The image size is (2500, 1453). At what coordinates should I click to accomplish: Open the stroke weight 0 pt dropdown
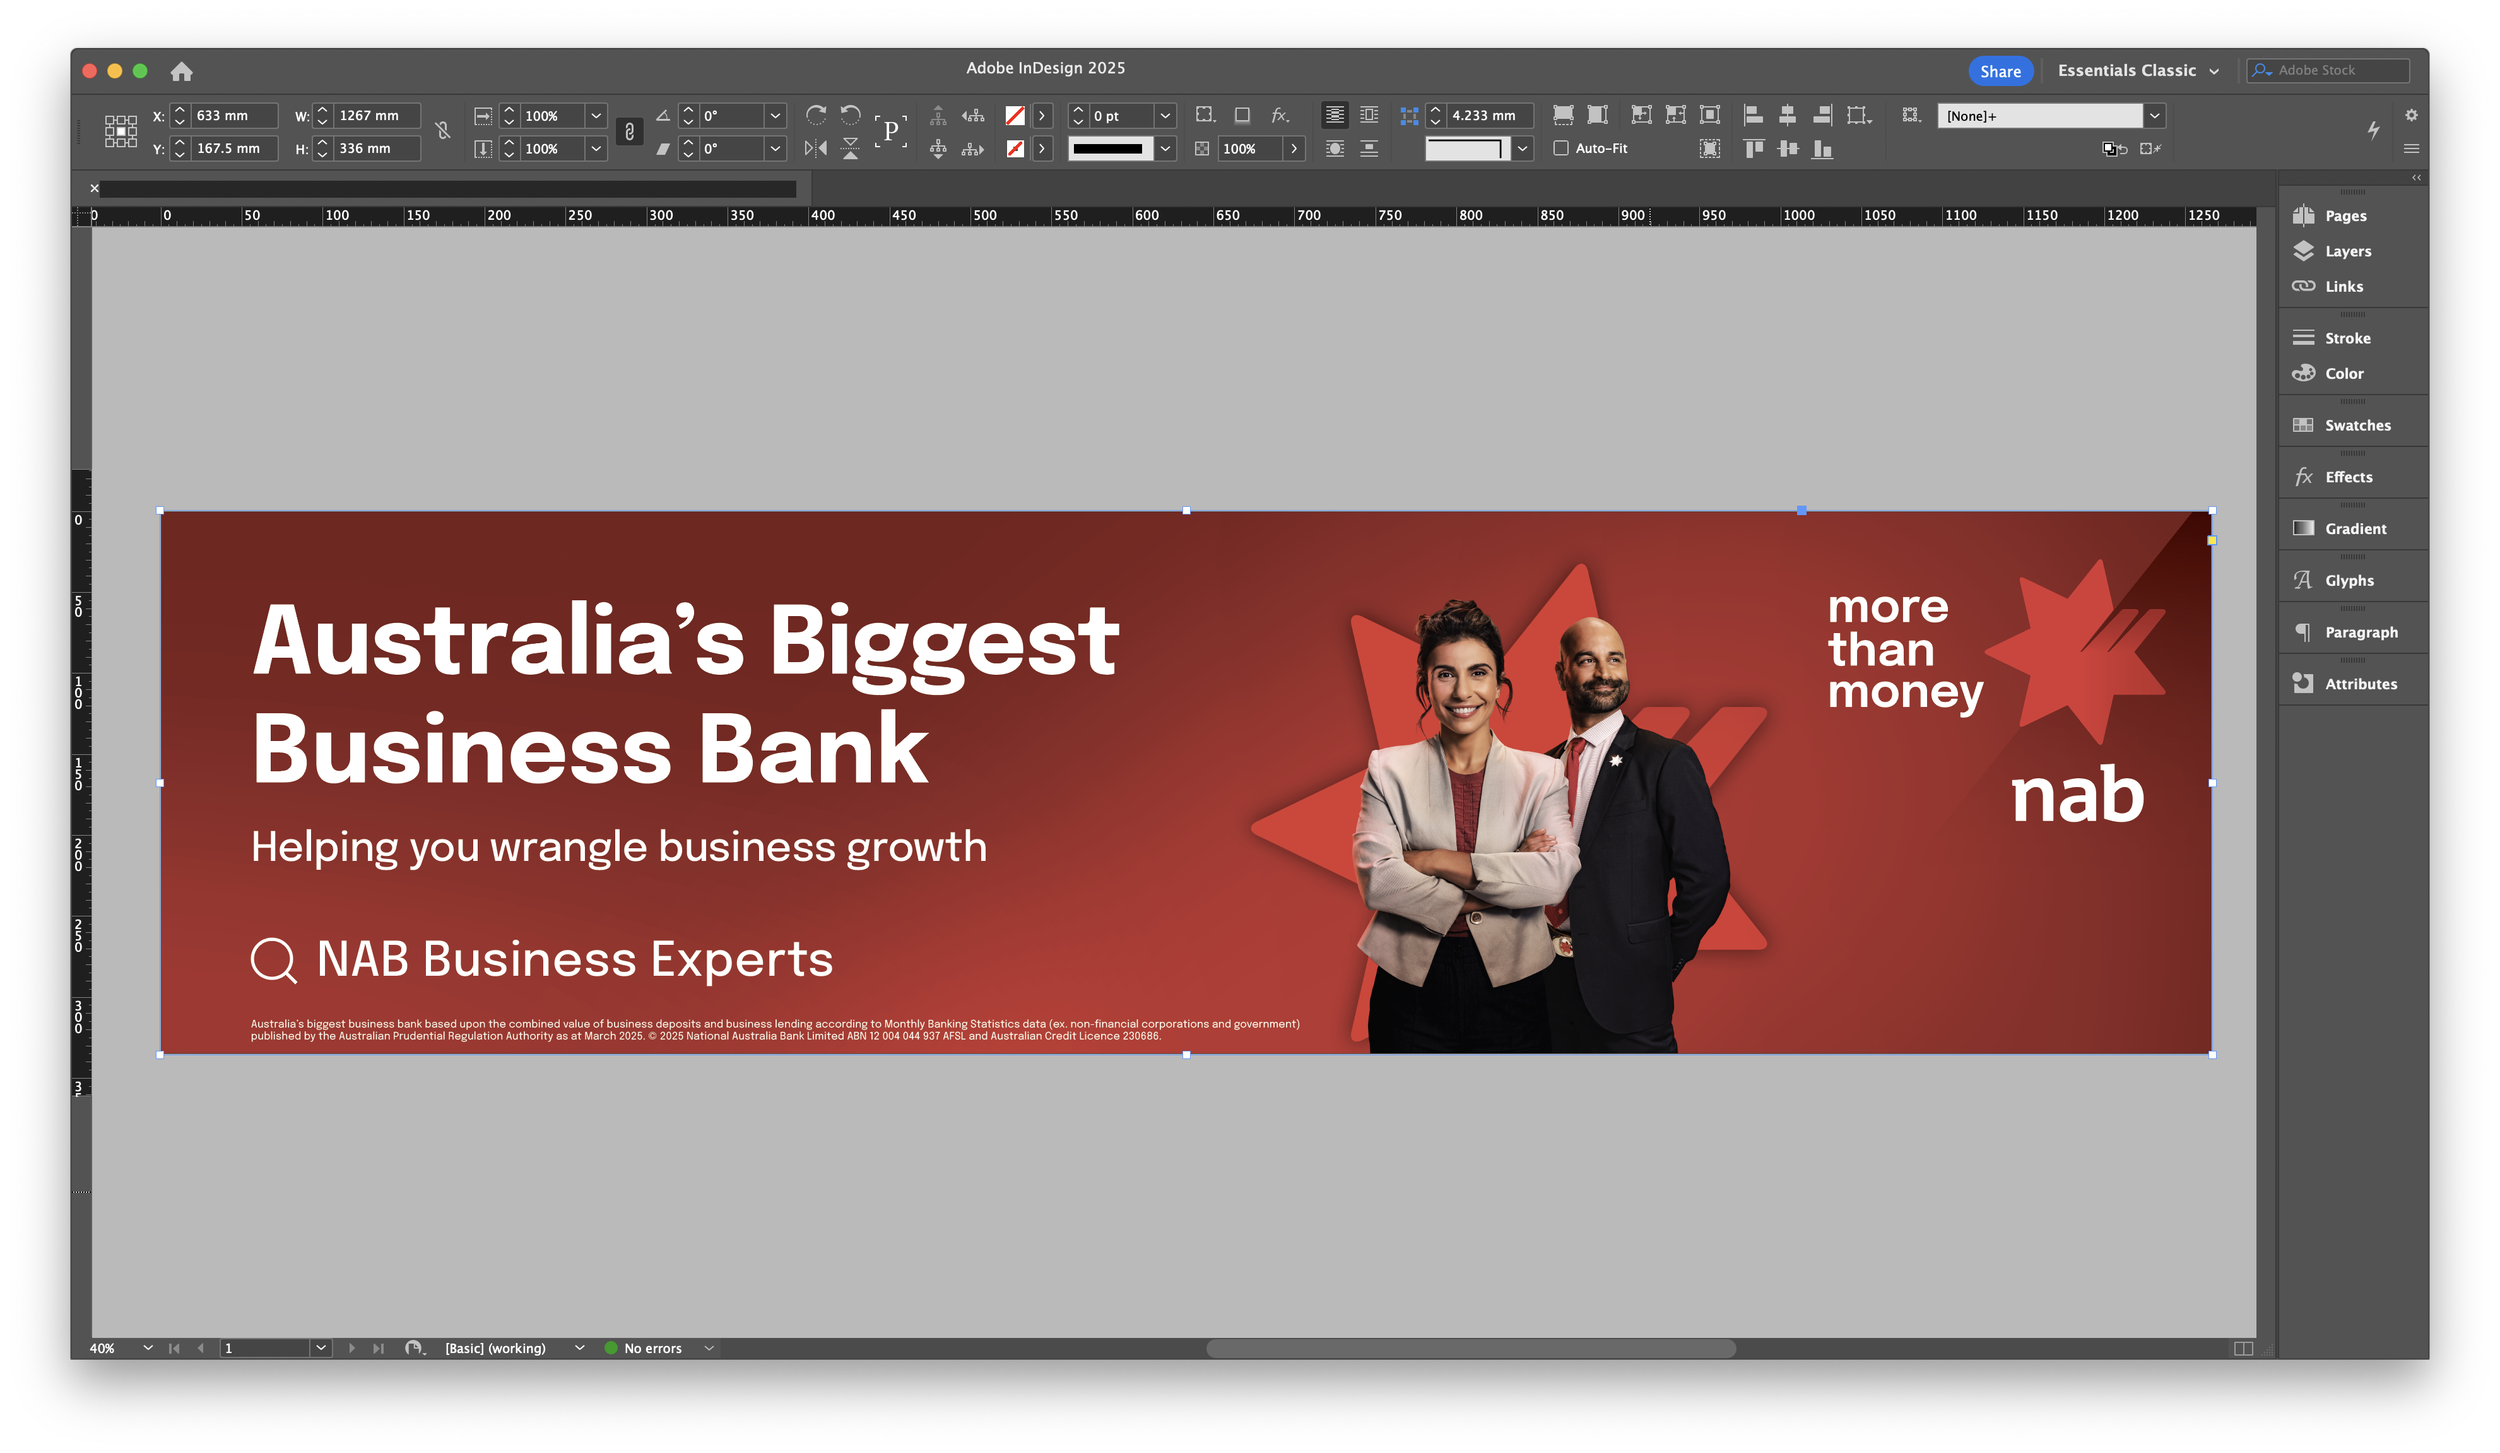[x=1165, y=116]
